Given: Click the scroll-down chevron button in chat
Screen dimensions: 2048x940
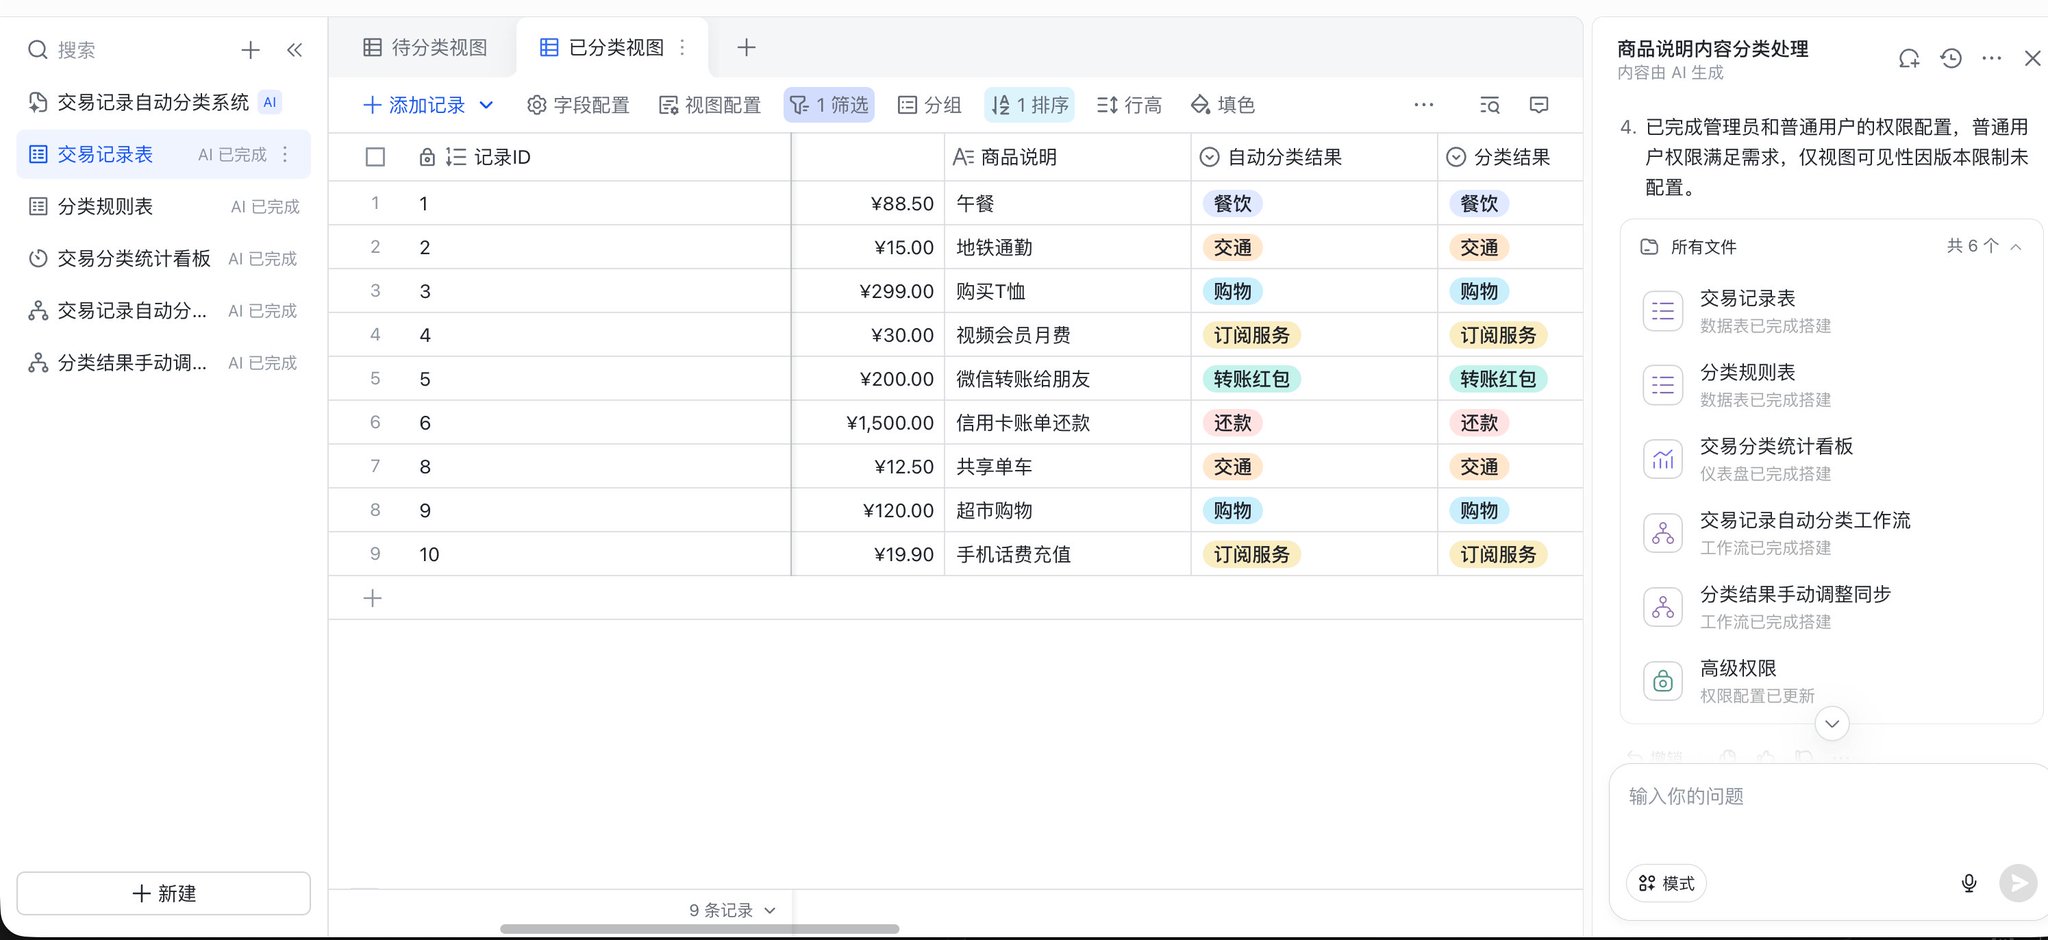Looking at the screenshot, I should point(1832,723).
